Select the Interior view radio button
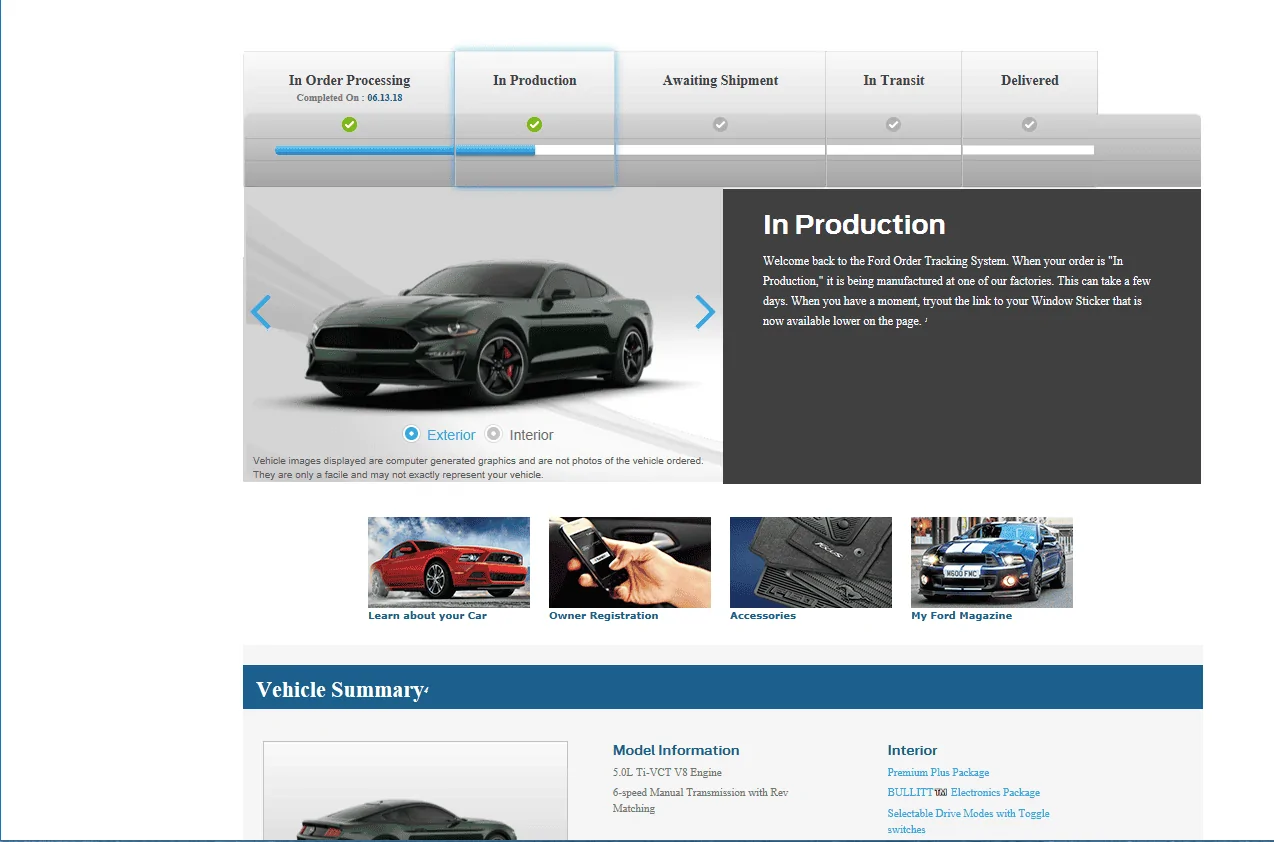Viewport: 1274px width, 842px height. click(x=493, y=434)
